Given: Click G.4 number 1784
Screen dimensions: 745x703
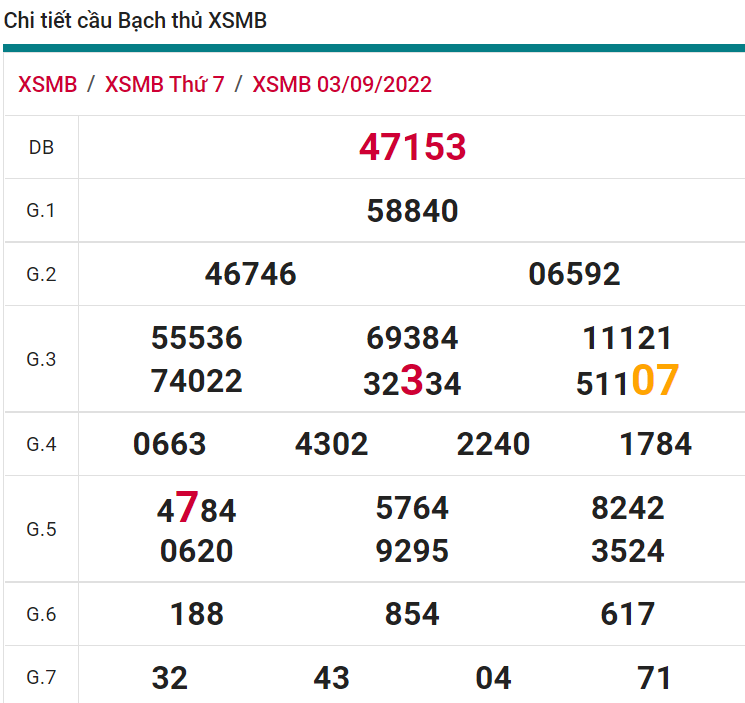Looking at the screenshot, I should pos(655,444).
